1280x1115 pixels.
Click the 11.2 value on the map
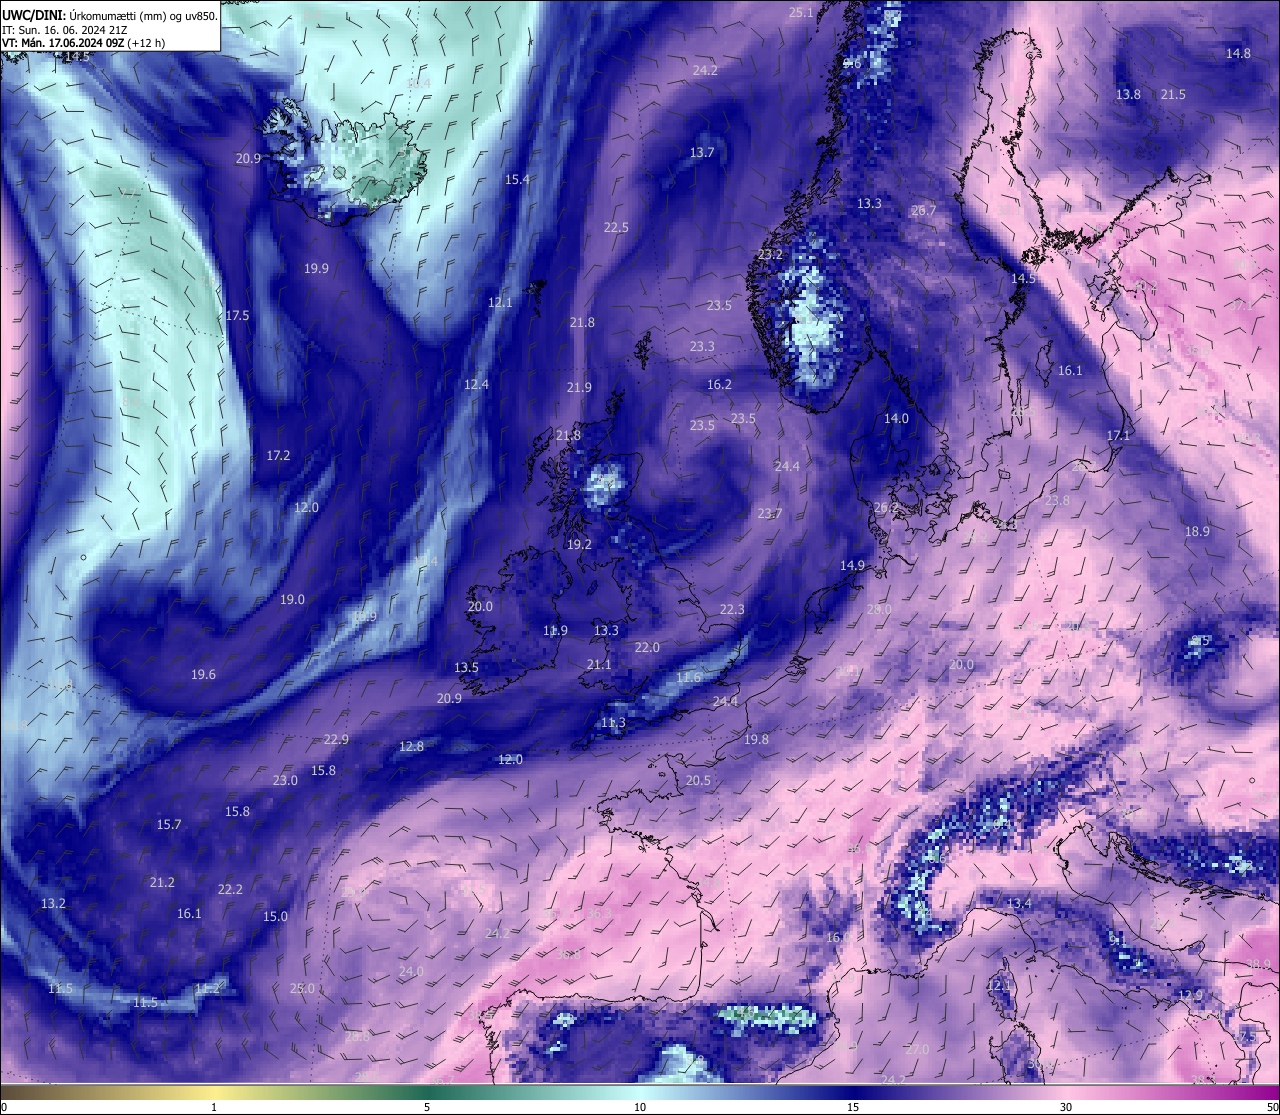207,988
